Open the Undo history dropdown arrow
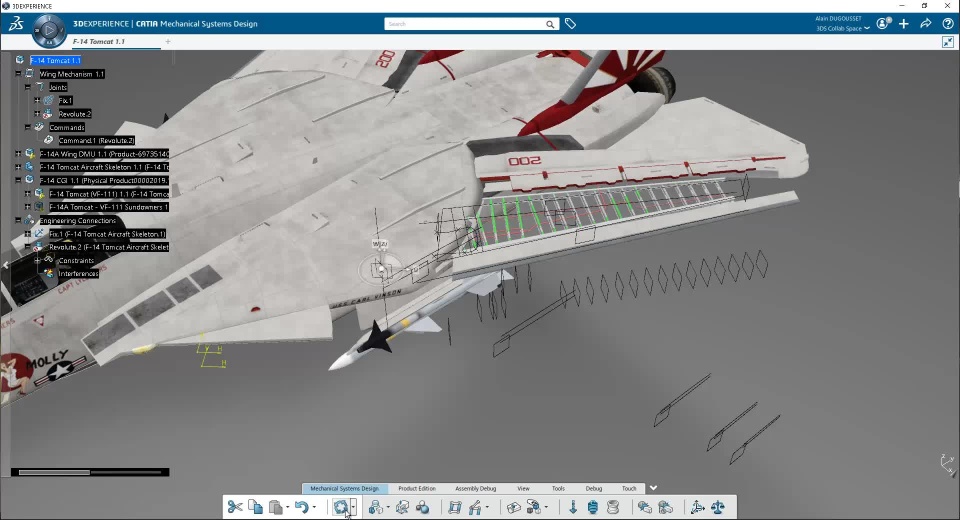The width and height of the screenshot is (960, 520). (x=314, y=507)
